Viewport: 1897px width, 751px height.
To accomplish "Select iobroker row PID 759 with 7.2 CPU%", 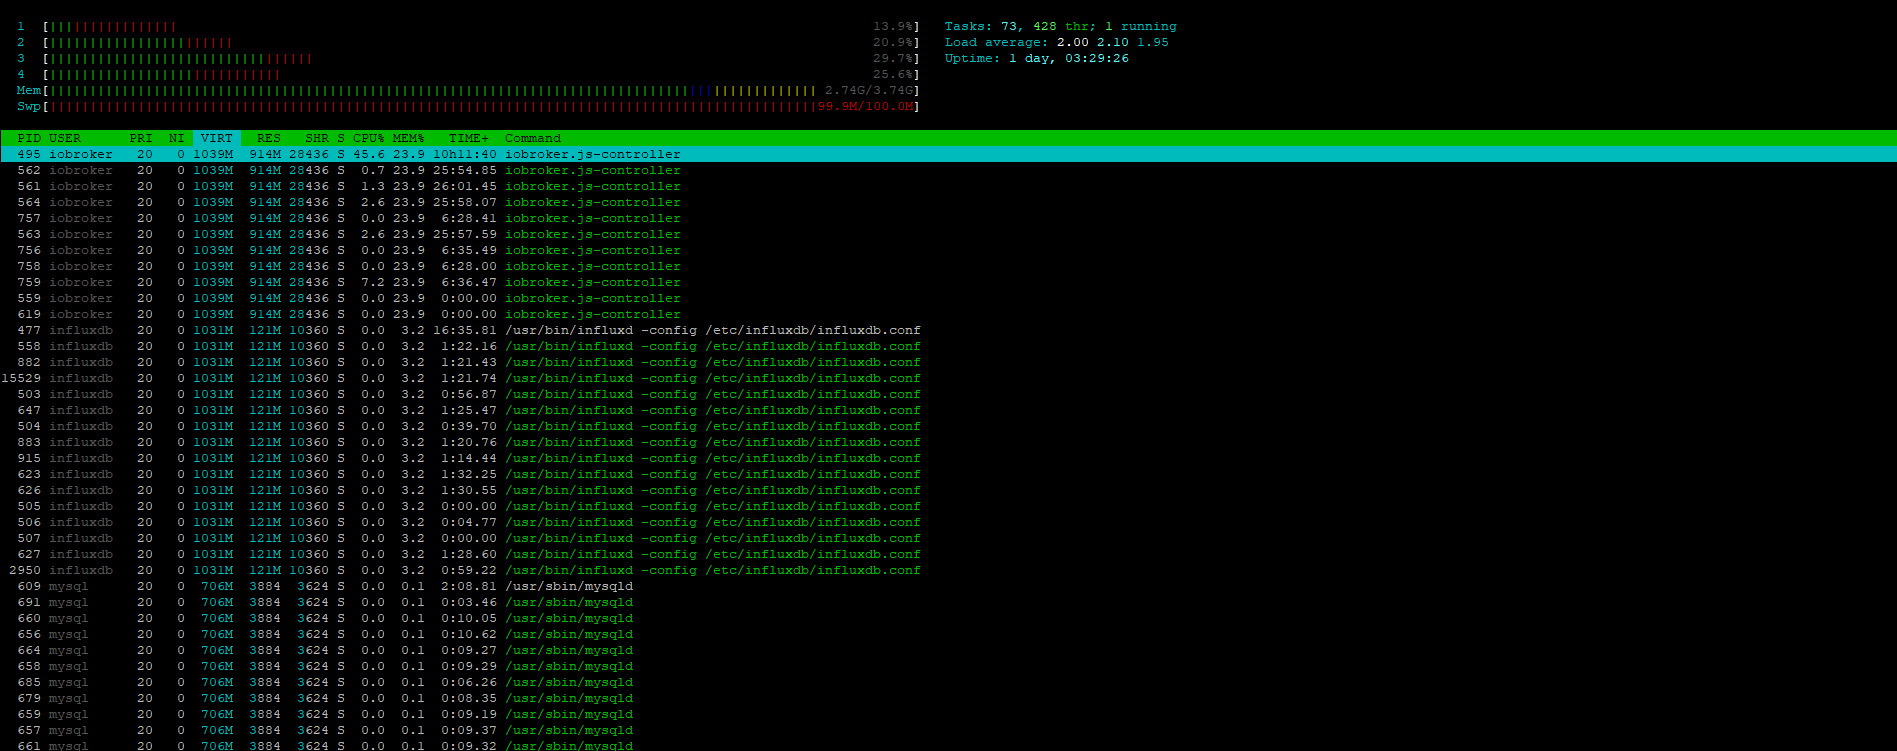I will [948, 282].
